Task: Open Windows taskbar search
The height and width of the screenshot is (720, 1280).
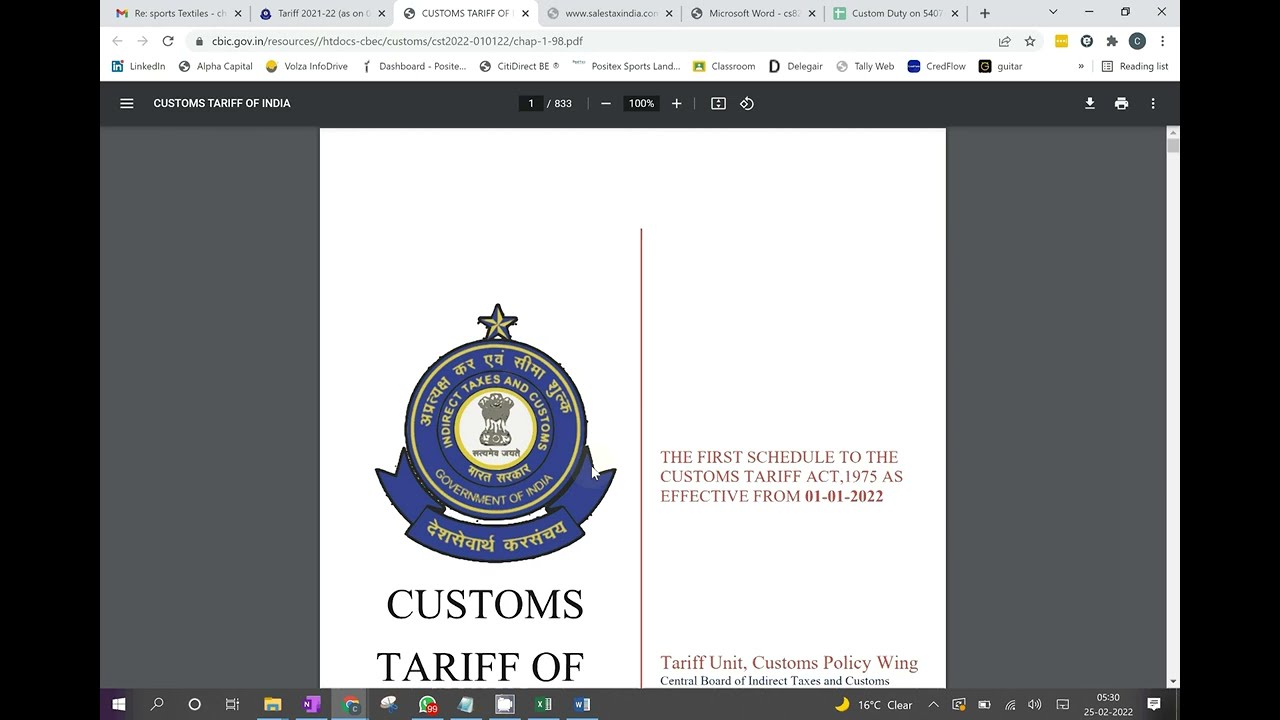Action: click(157, 704)
